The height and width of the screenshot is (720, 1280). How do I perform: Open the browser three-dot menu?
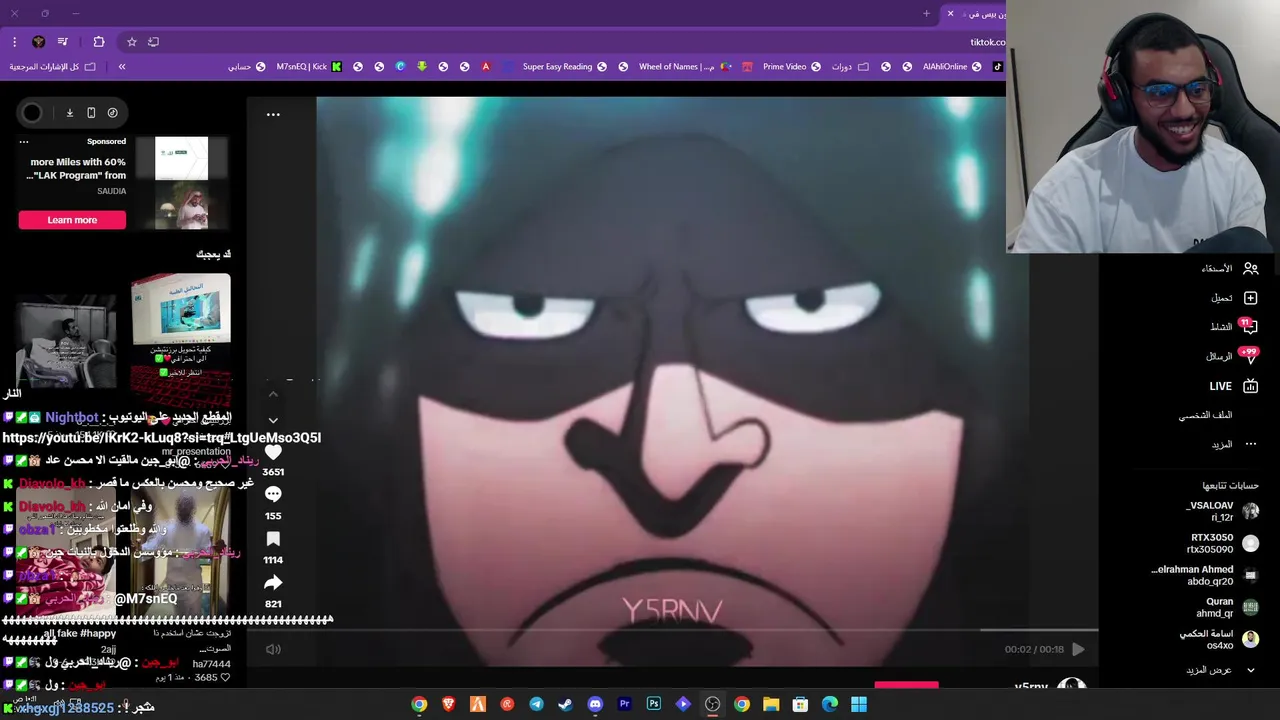coord(14,42)
